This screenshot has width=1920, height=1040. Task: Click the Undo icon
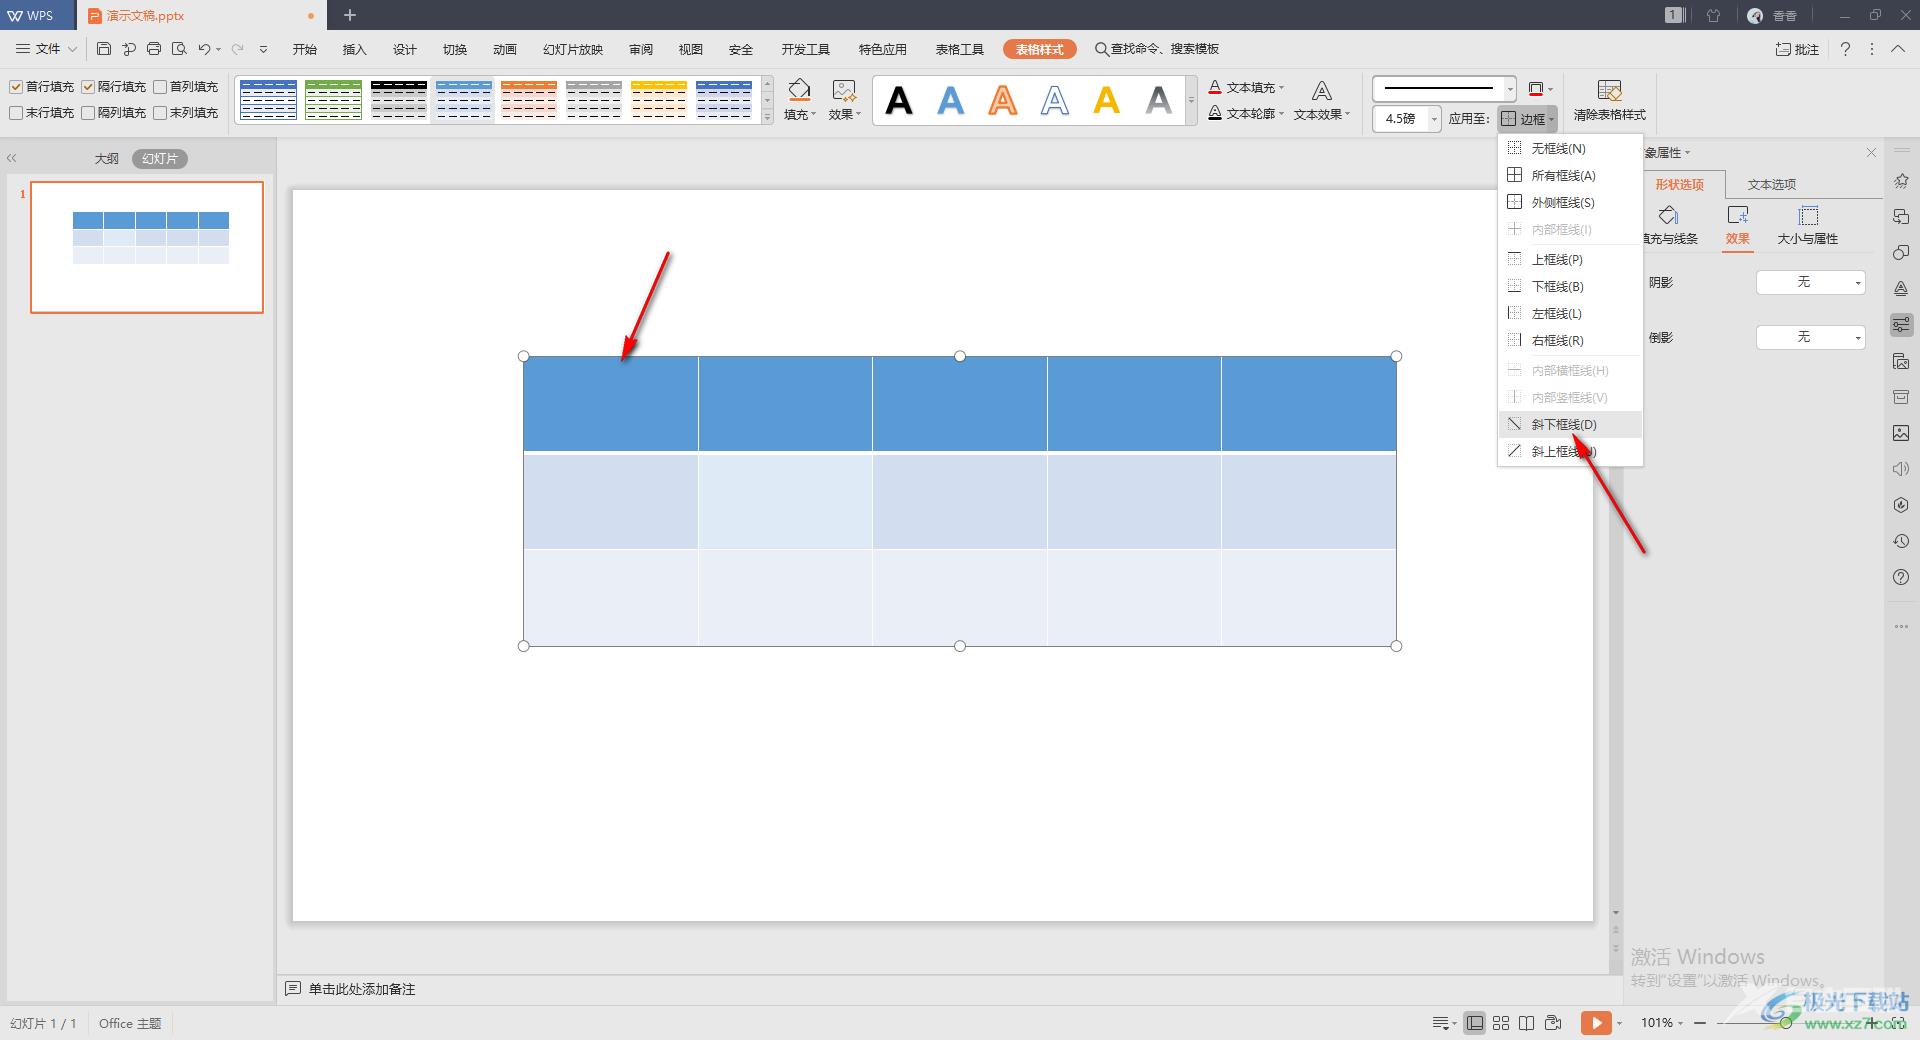204,49
